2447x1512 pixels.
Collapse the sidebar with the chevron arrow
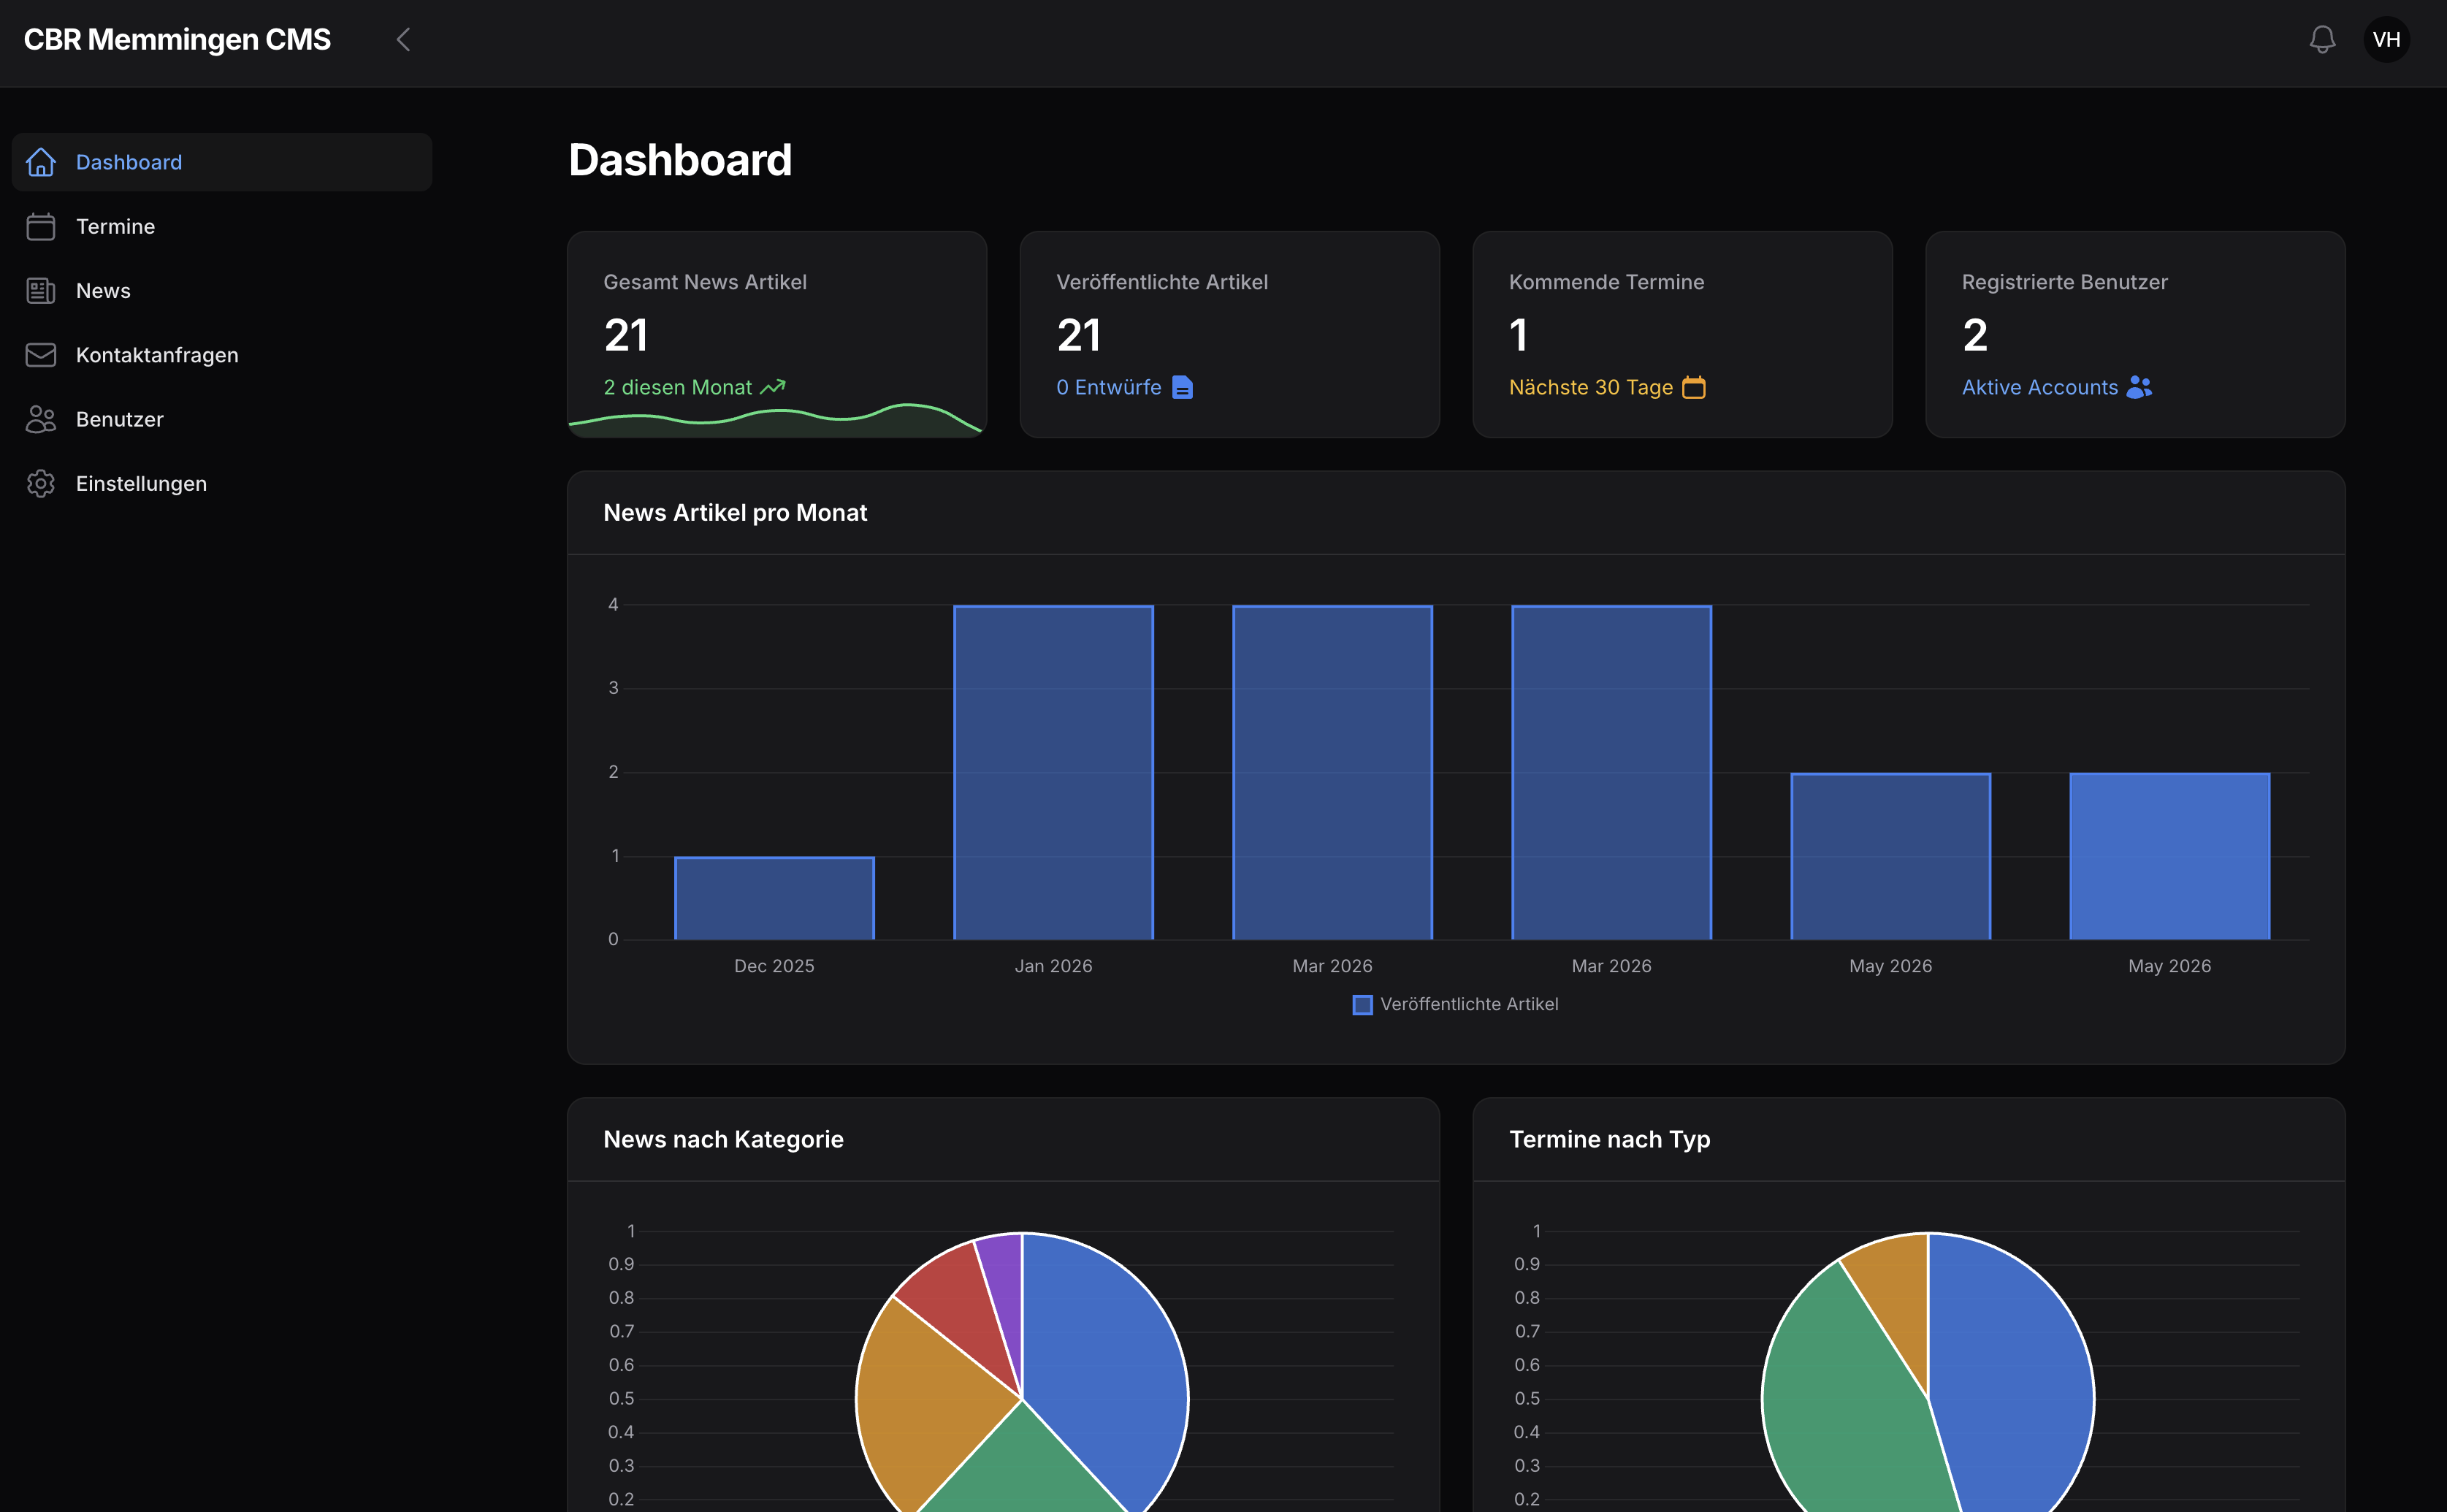404,40
